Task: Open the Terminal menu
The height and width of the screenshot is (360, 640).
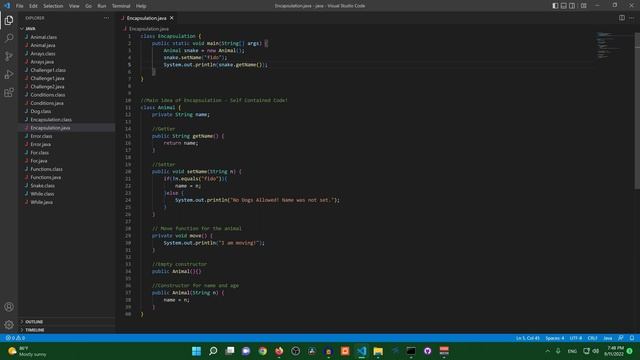Action: 121,6
